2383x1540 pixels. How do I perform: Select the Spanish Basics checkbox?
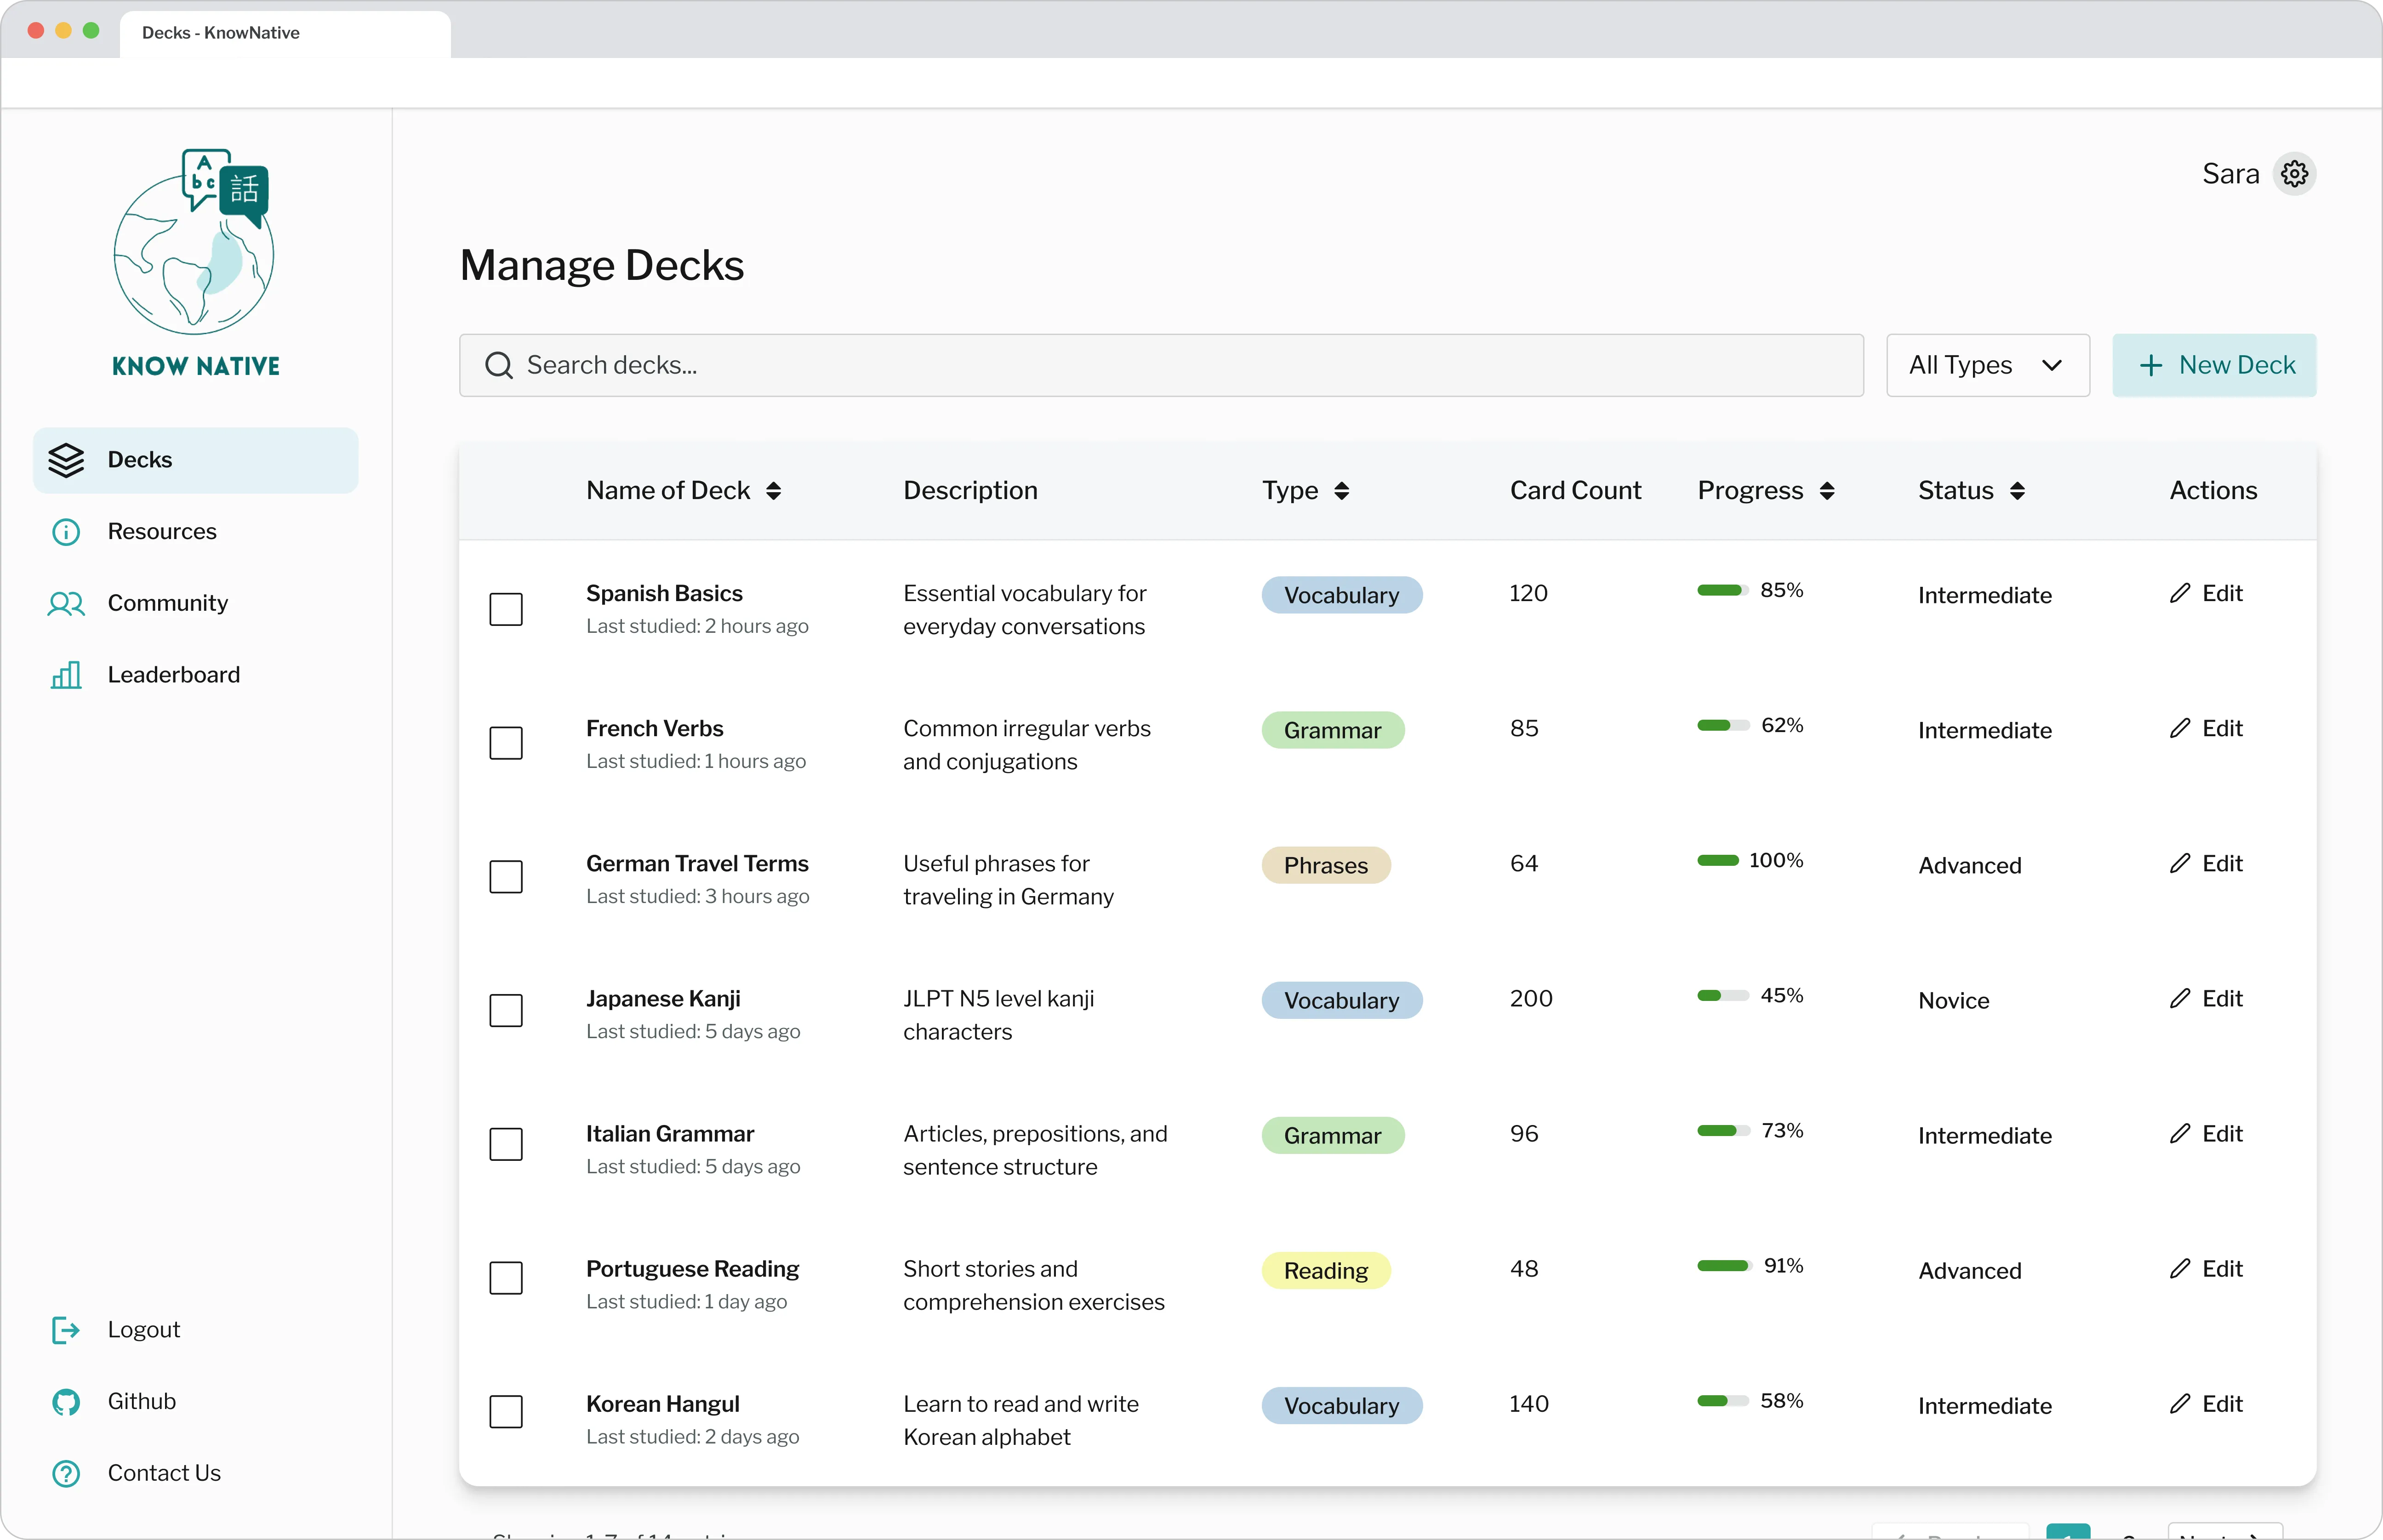point(506,609)
